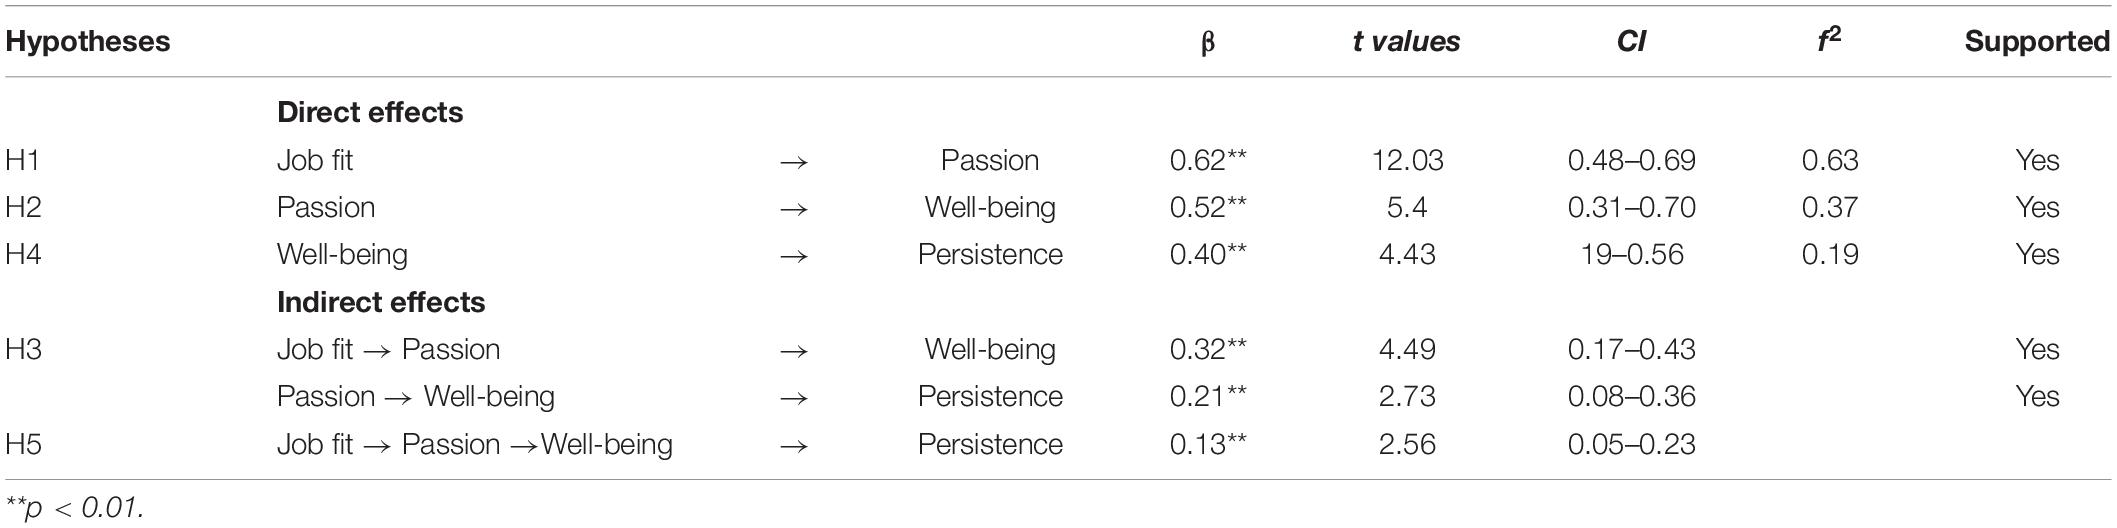Click the CI column header
Image resolution: width=2117 pixels, height=528 pixels.
click(1631, 42)
